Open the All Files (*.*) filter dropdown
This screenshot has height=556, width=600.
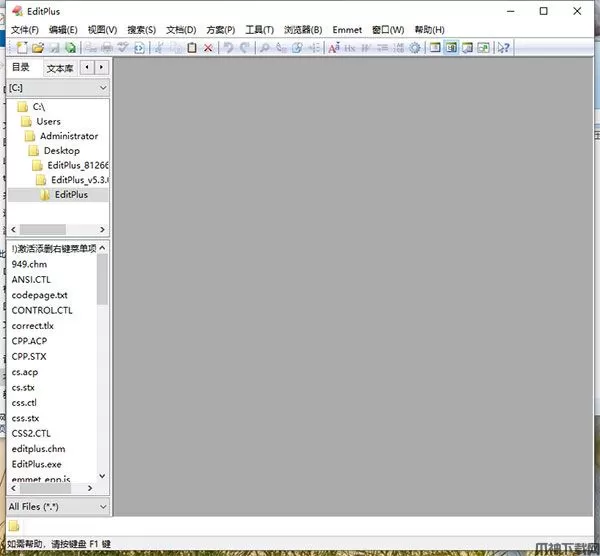[x=58, y=507]
